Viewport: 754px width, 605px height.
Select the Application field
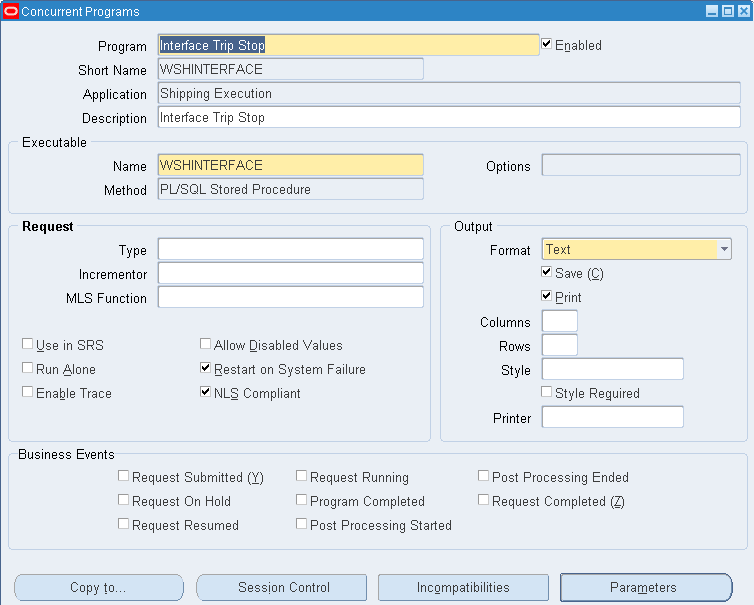click(x=449, y=93)
